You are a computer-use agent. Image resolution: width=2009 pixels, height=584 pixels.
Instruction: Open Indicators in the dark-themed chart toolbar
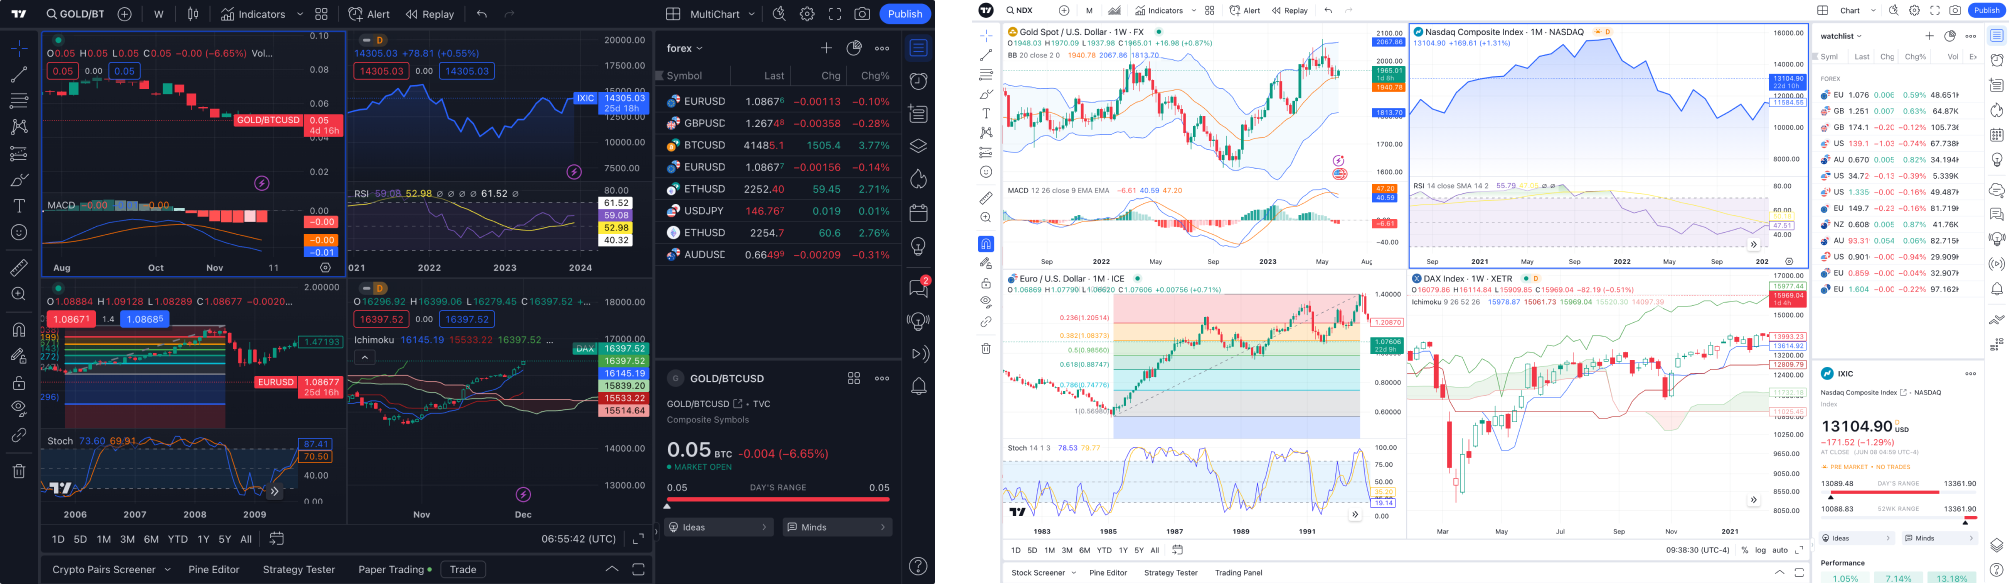click(253, 14)
